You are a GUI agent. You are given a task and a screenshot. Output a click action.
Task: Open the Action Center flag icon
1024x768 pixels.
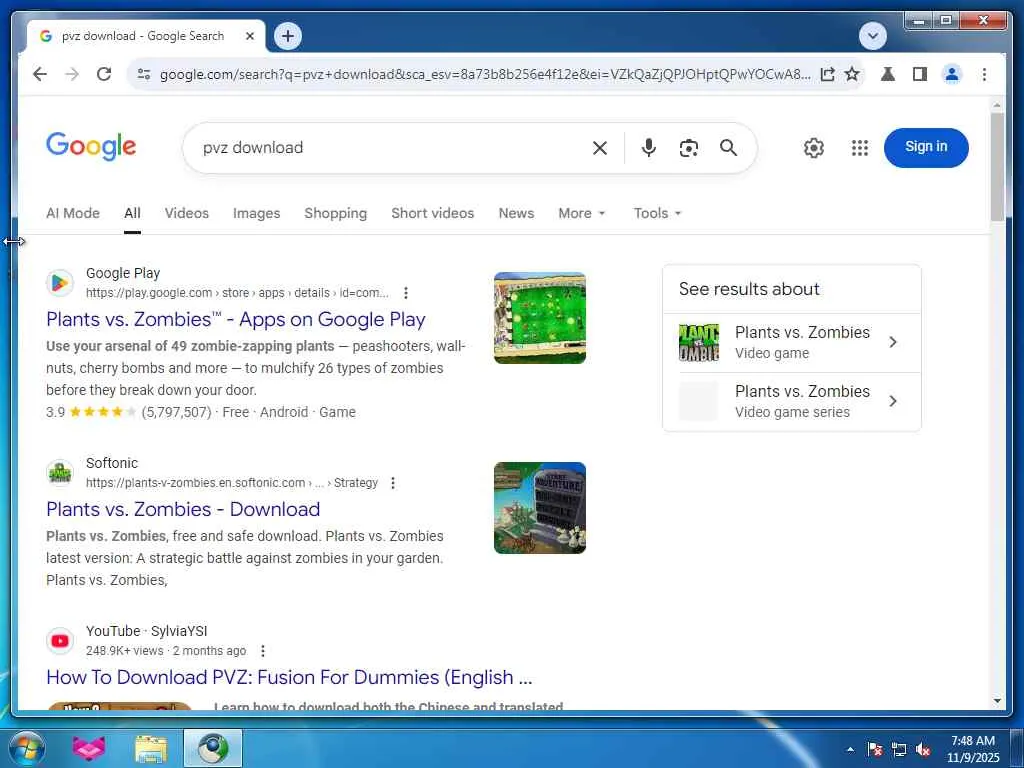875,749
